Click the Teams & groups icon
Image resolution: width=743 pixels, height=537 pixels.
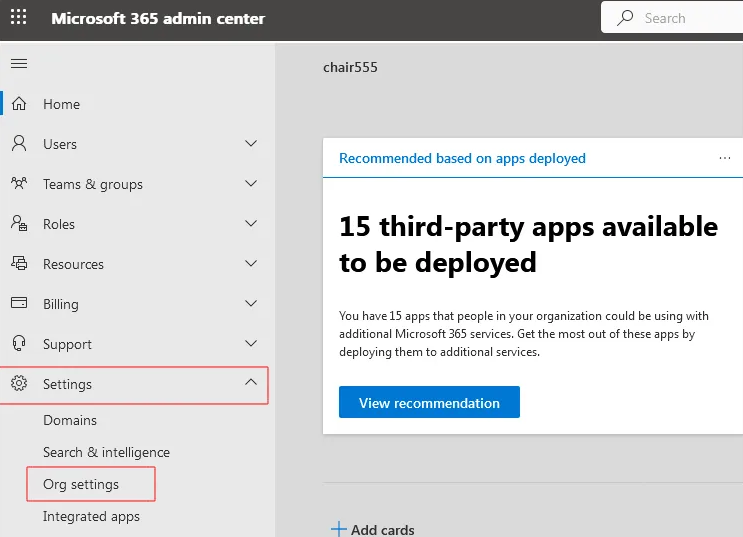click(x=19, y=184)
